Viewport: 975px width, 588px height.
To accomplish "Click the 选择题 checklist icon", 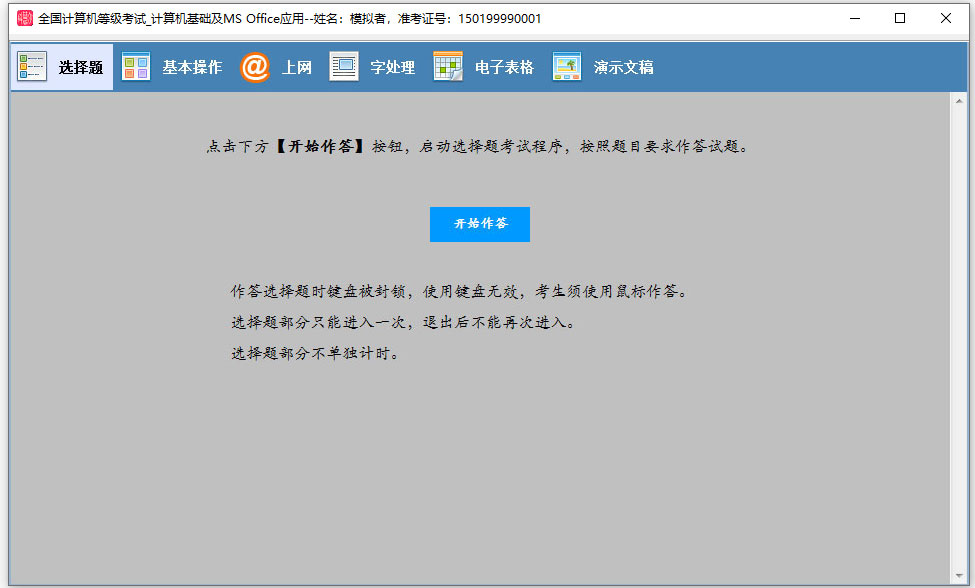I will click(32, 67).
